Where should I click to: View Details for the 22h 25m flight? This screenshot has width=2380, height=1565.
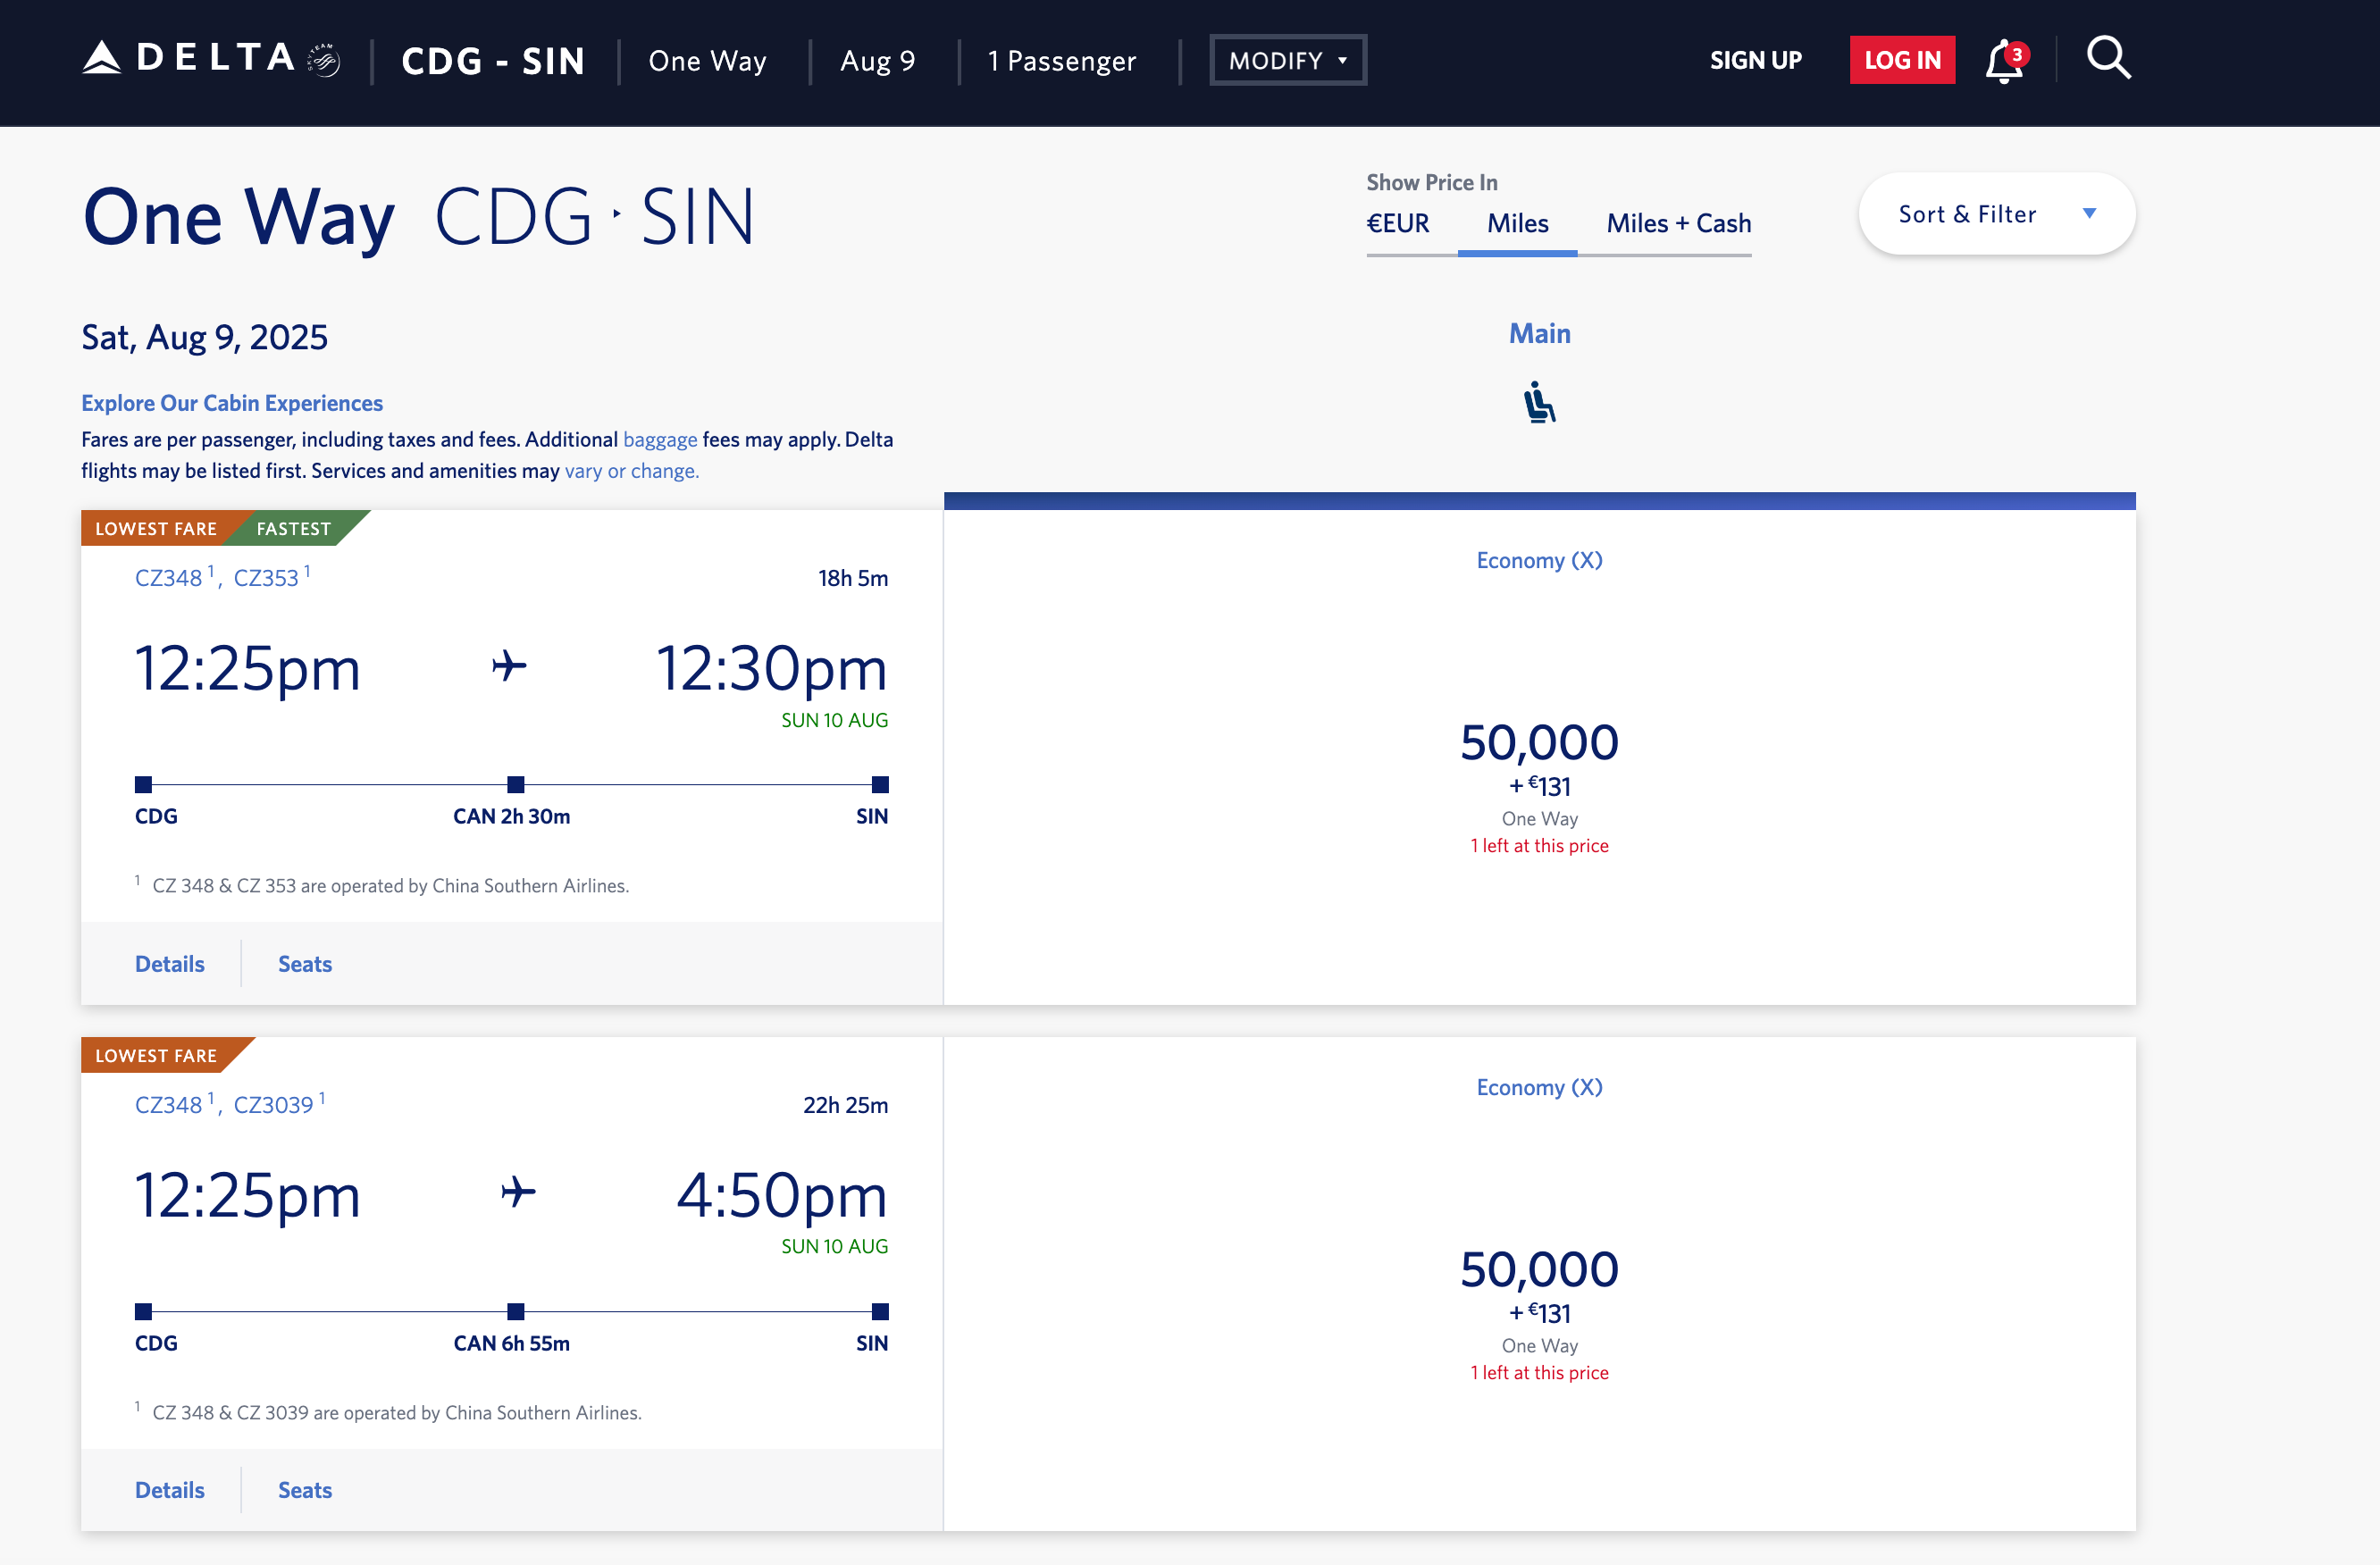click(170, 1490)
